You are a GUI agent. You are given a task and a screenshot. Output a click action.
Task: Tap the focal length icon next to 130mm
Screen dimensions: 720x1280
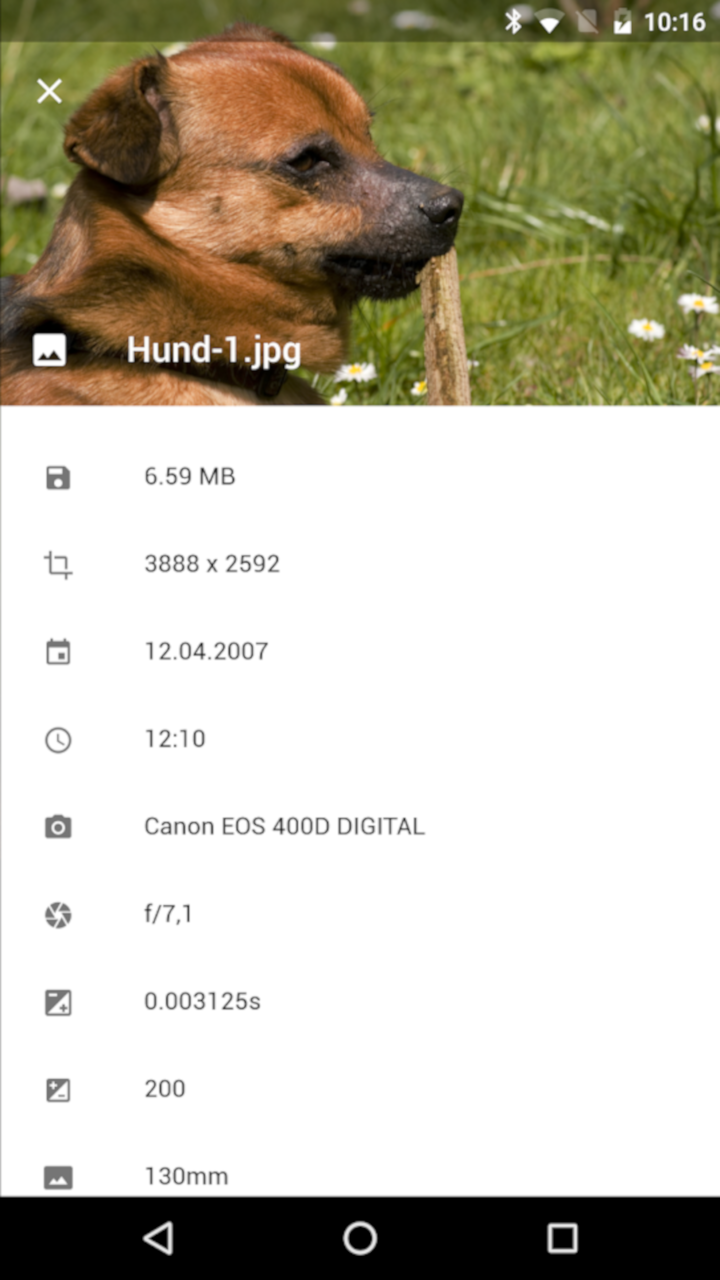click(58, 1177)
